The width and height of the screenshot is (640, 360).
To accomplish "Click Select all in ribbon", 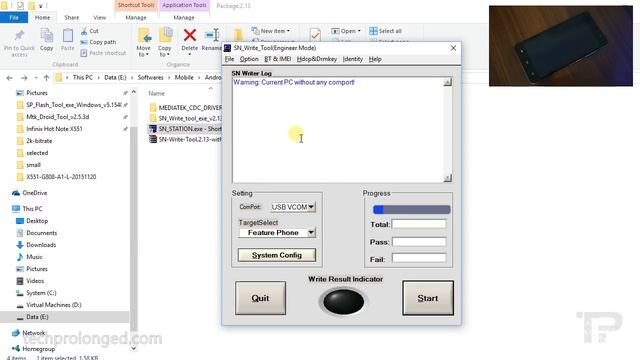I will [385, 31].
